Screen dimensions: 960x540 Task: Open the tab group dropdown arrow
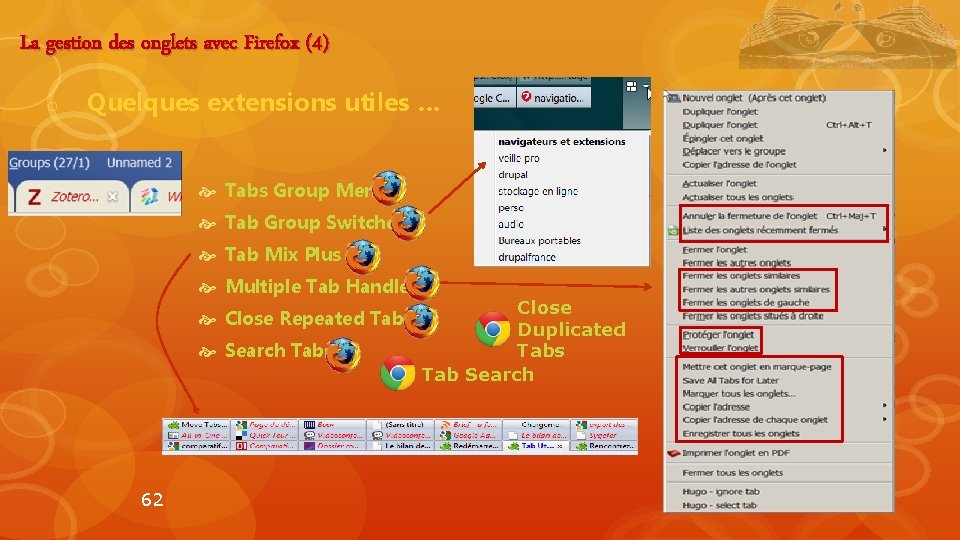(646, 86)
